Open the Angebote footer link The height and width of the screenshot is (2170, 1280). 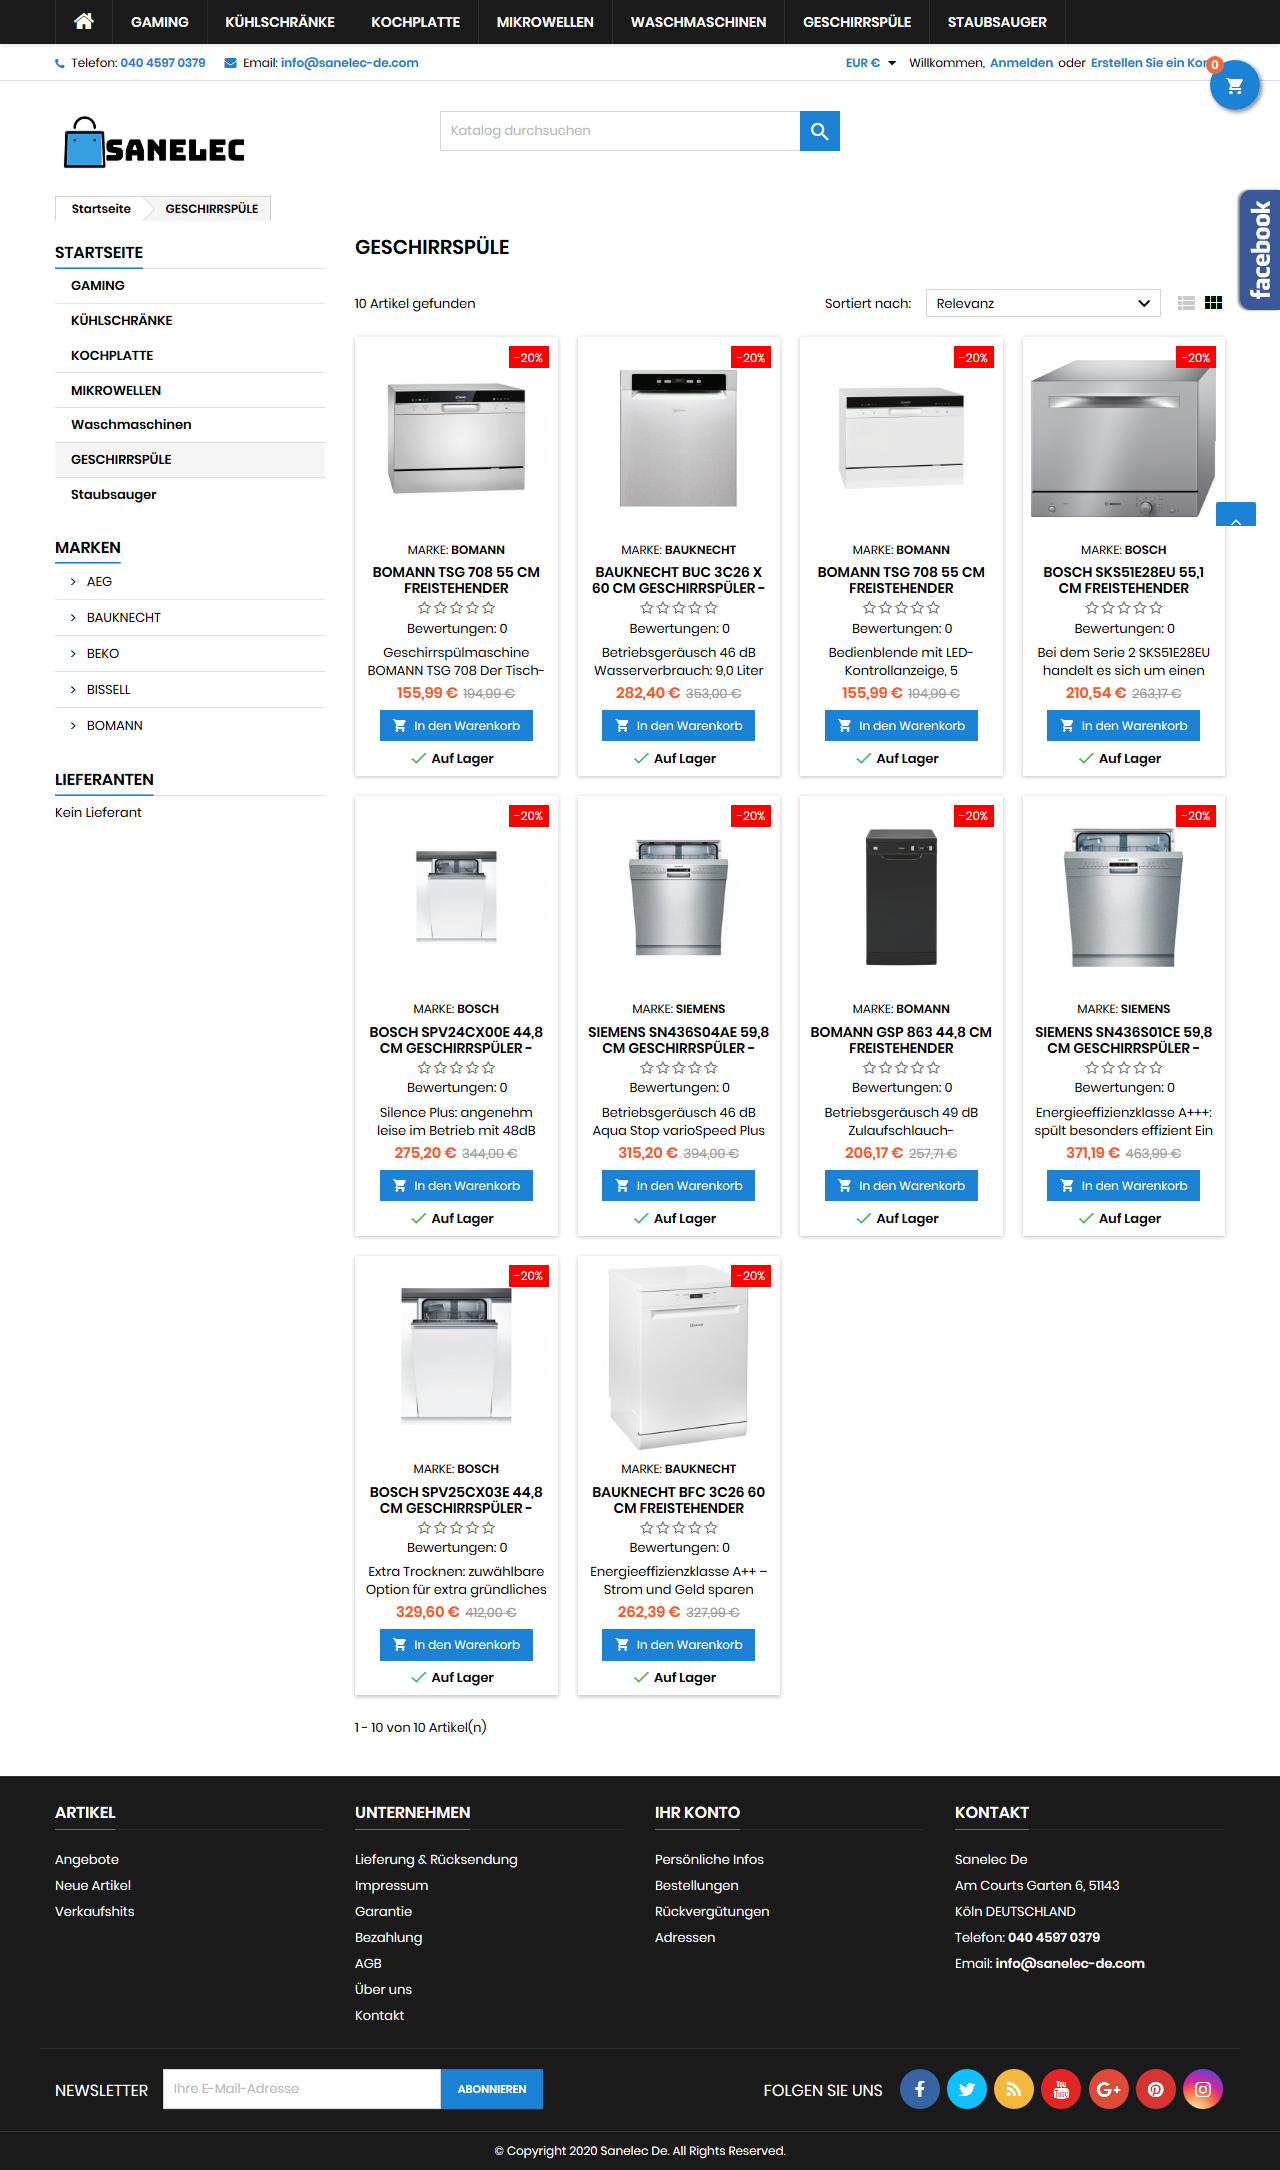[87, 1860]
